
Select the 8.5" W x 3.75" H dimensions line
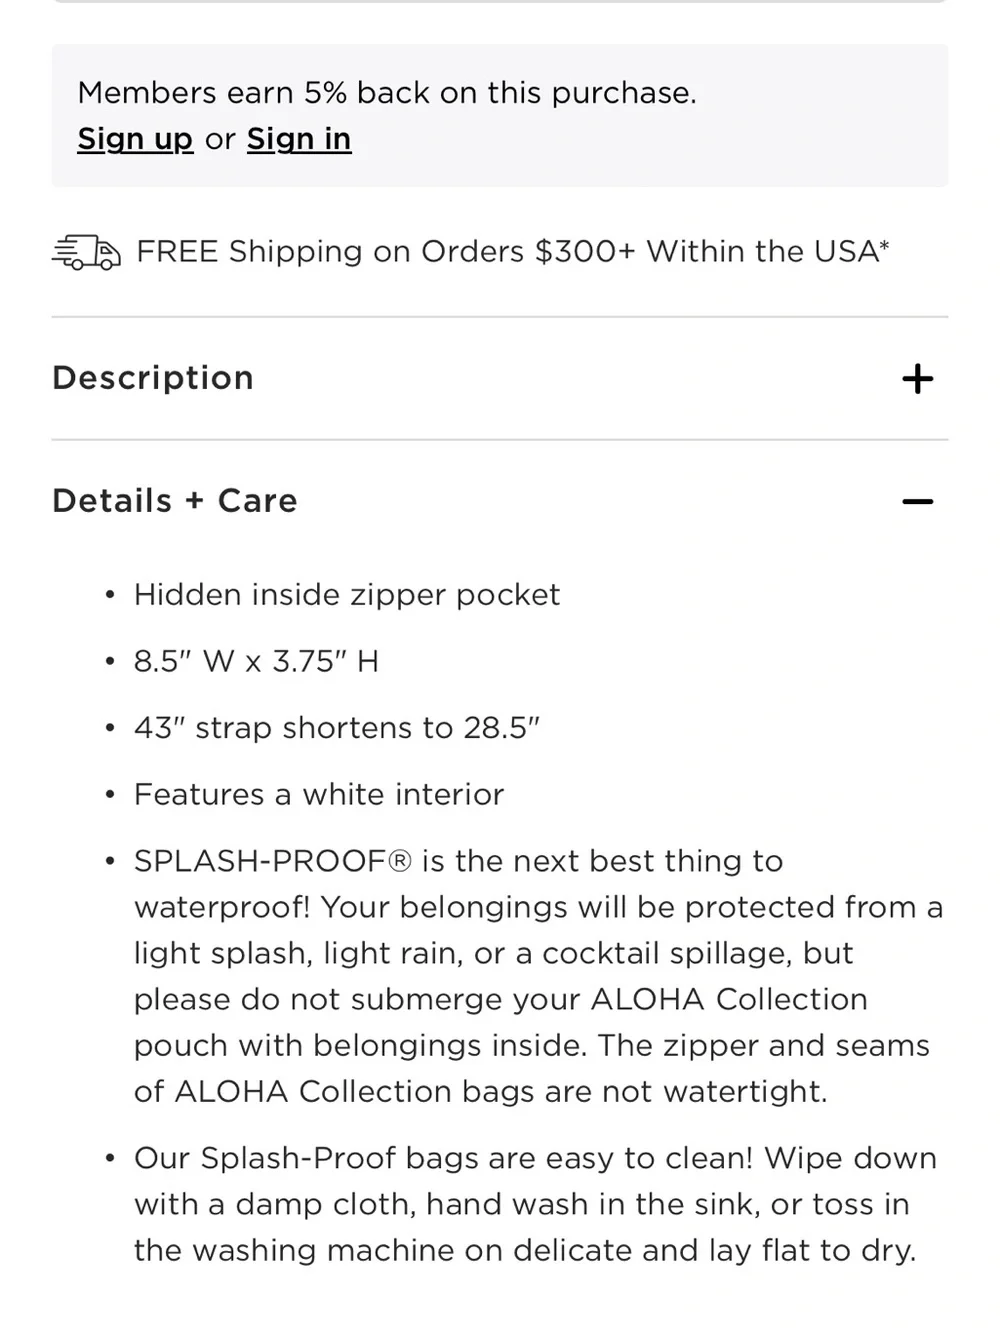257,661
